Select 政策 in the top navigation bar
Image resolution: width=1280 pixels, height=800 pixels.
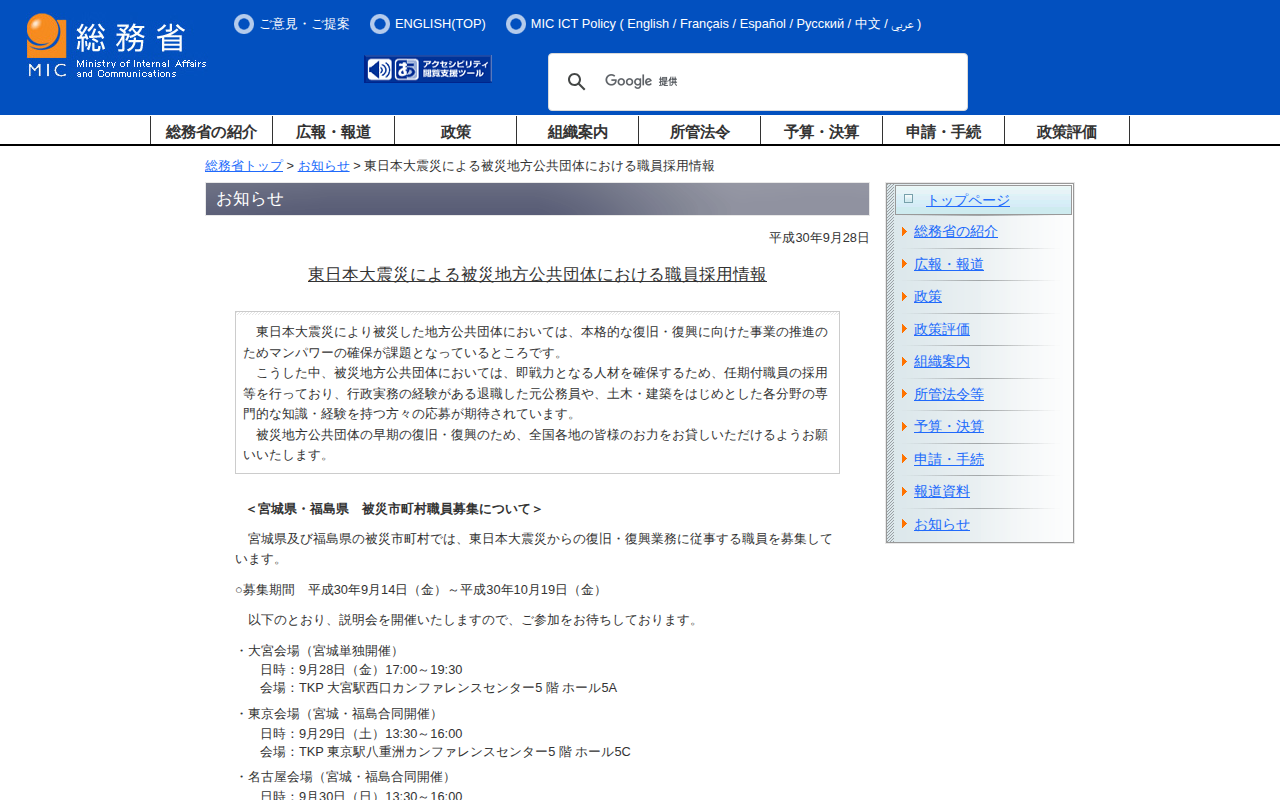point(455,131)
